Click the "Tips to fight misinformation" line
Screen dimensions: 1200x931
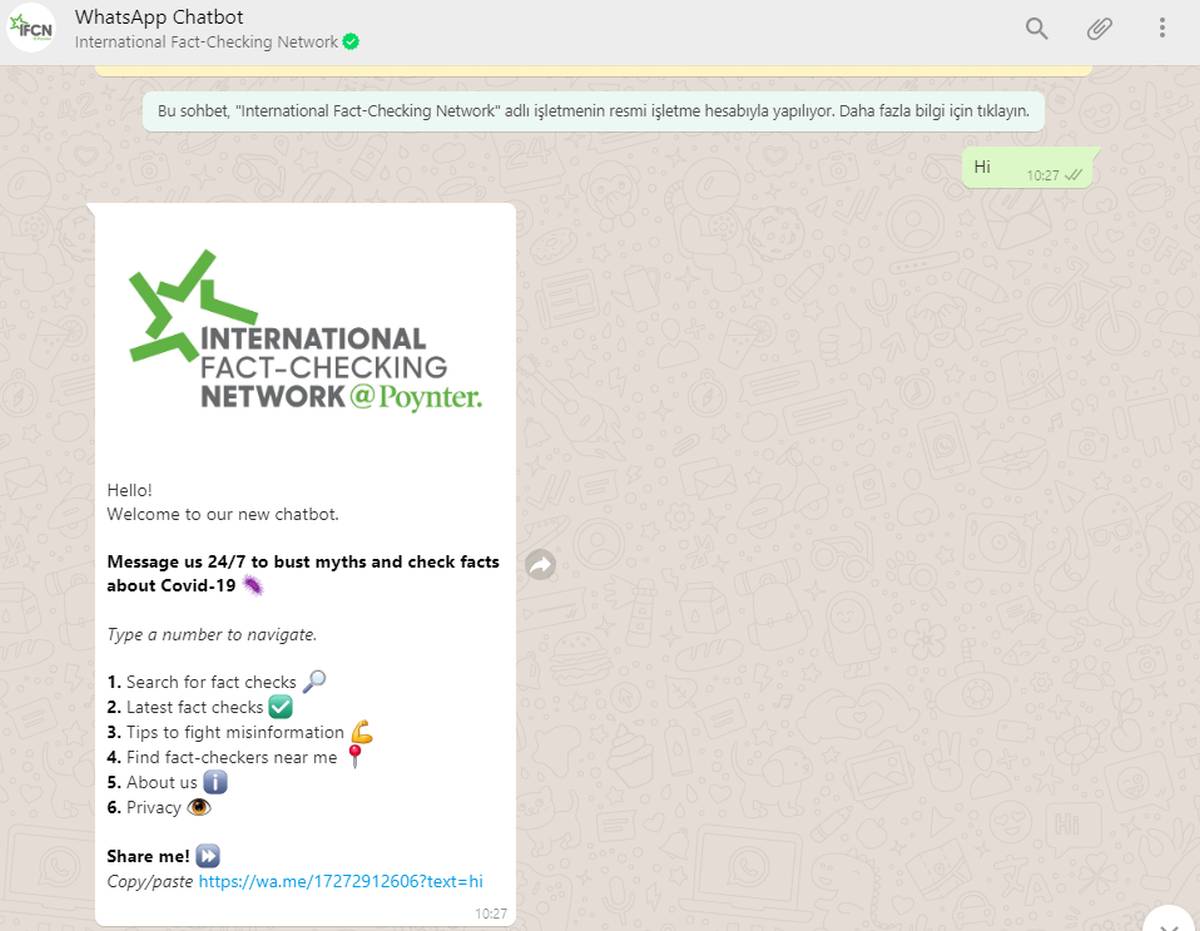[240, 732]
